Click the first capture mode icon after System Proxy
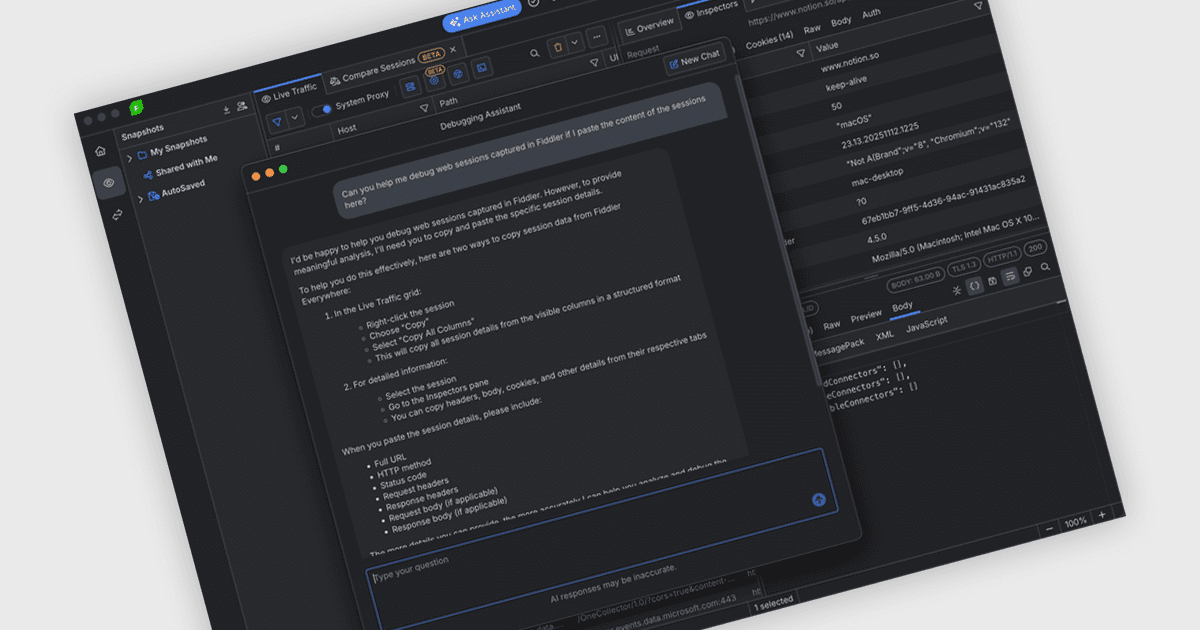Screen dimensions: 1200x630 410,87
